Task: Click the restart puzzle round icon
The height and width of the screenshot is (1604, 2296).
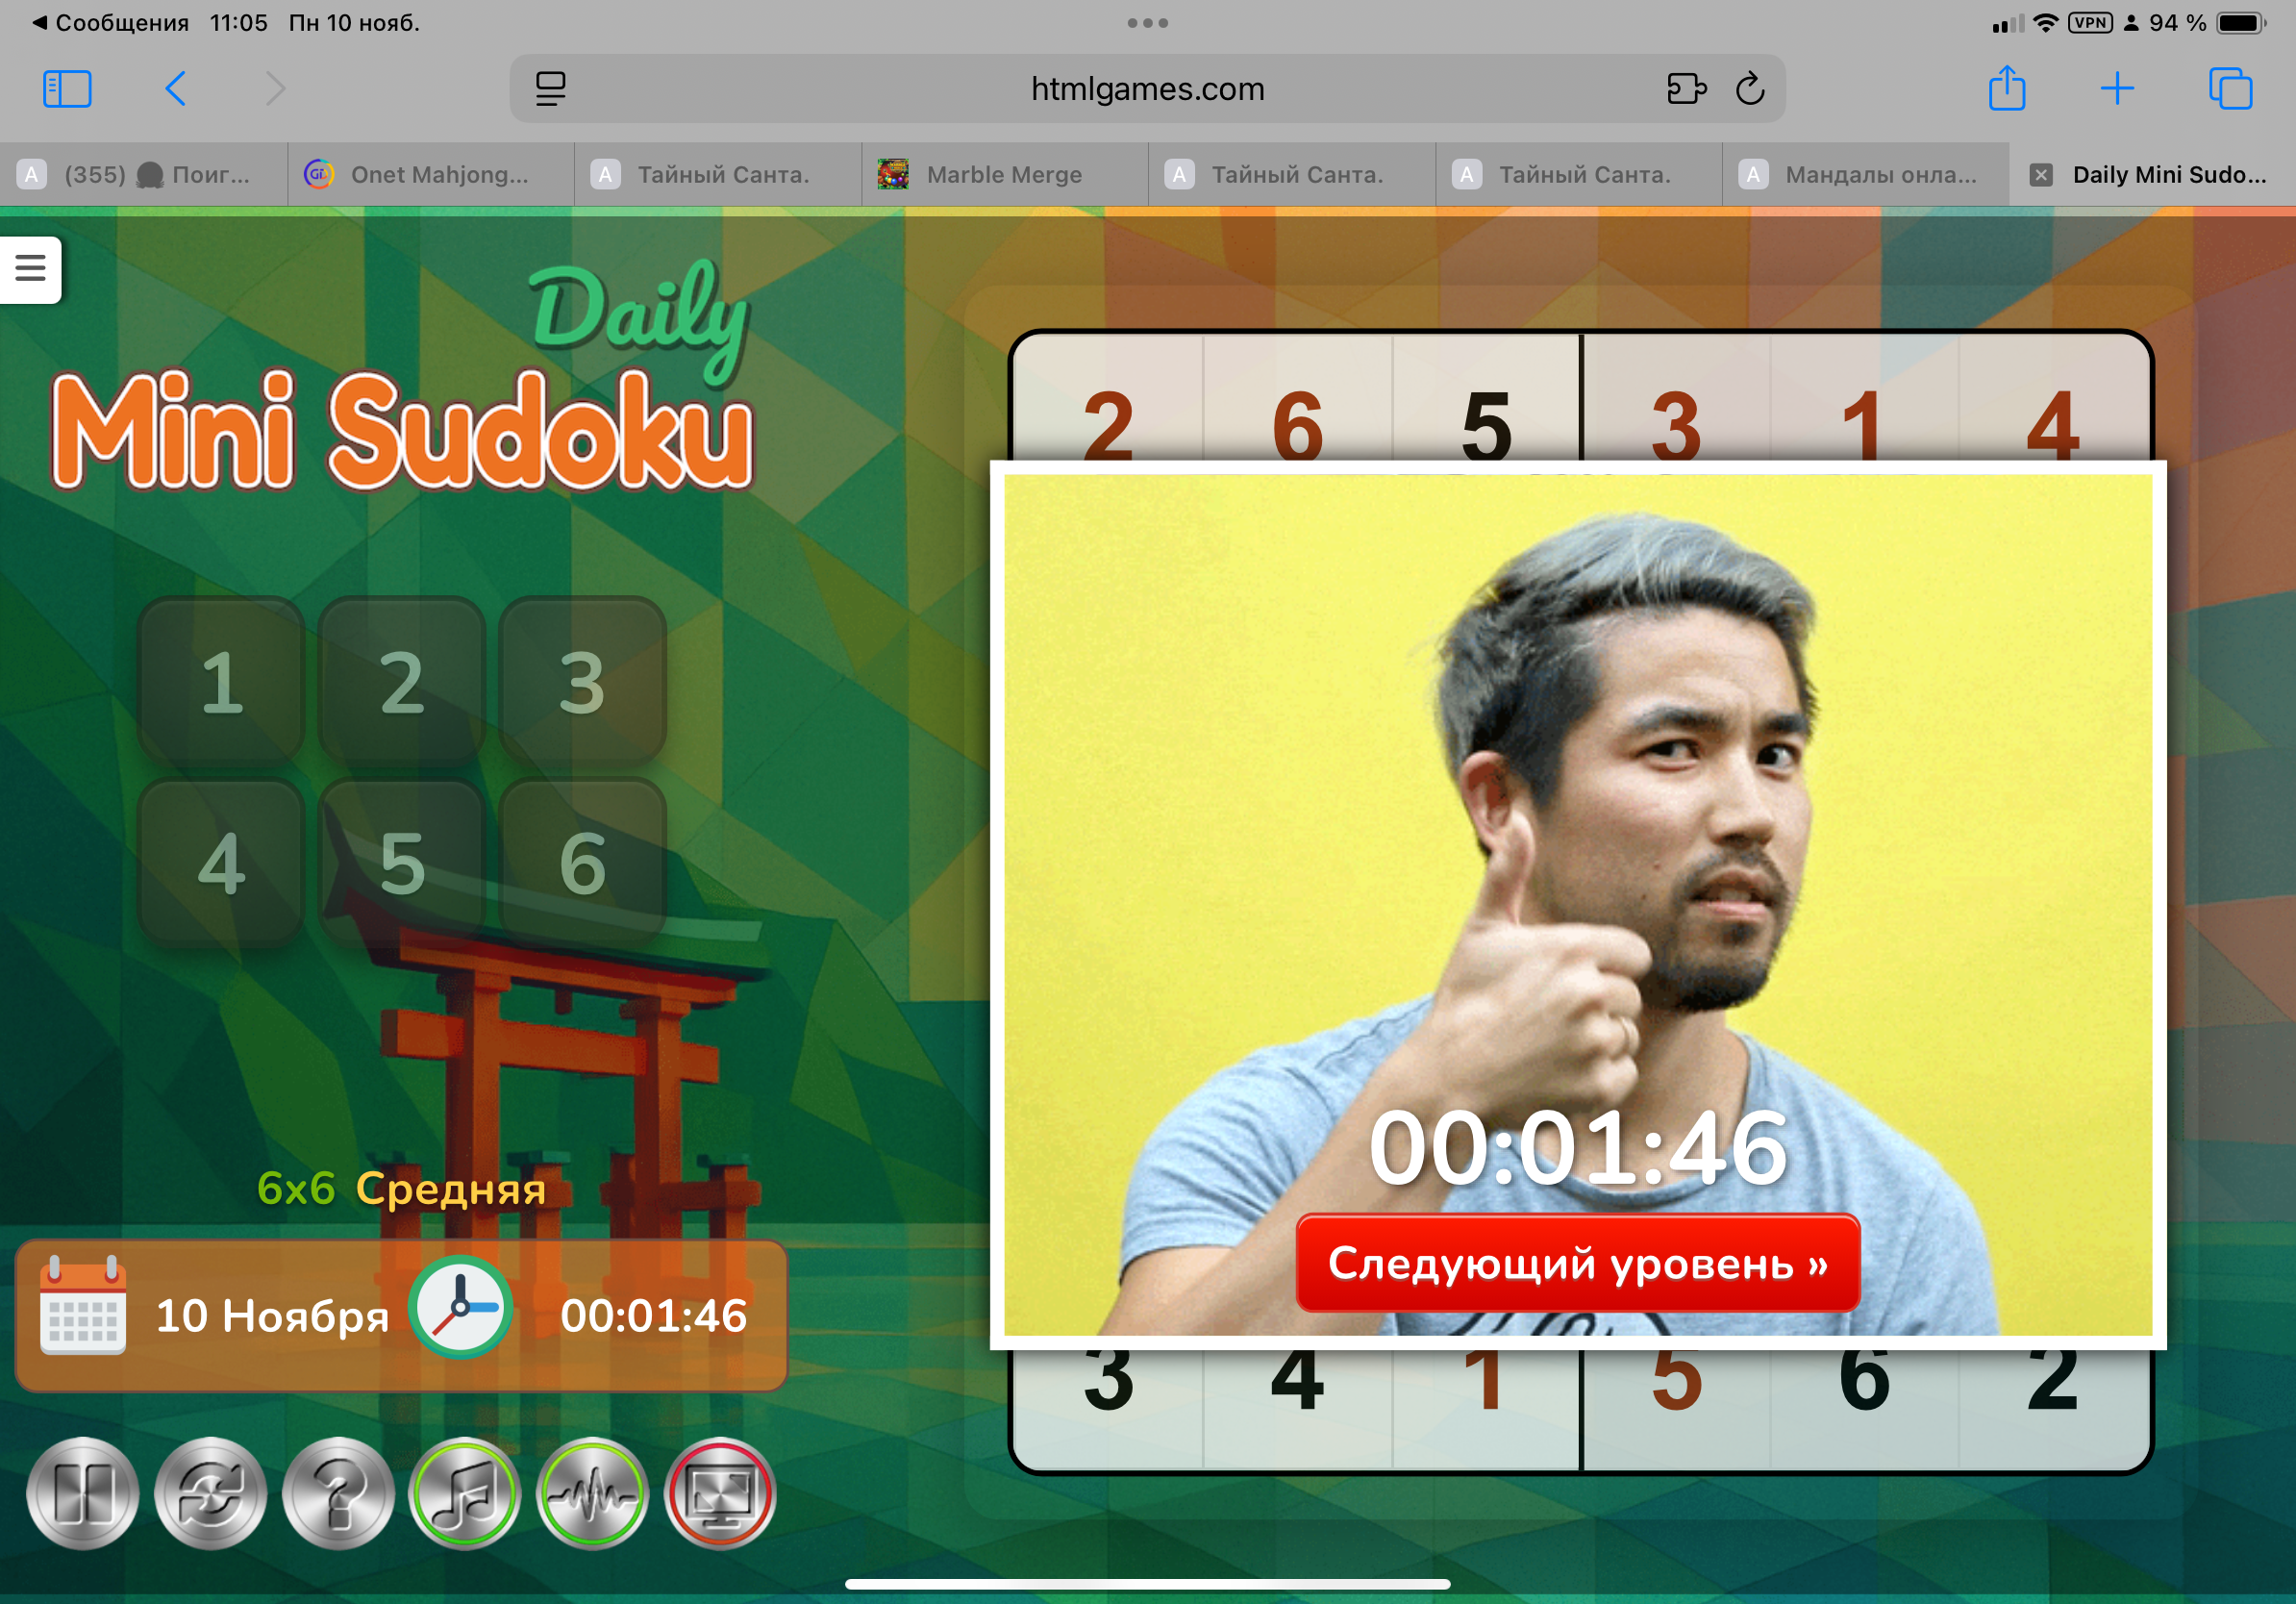Action: [x=210, y=1493]
